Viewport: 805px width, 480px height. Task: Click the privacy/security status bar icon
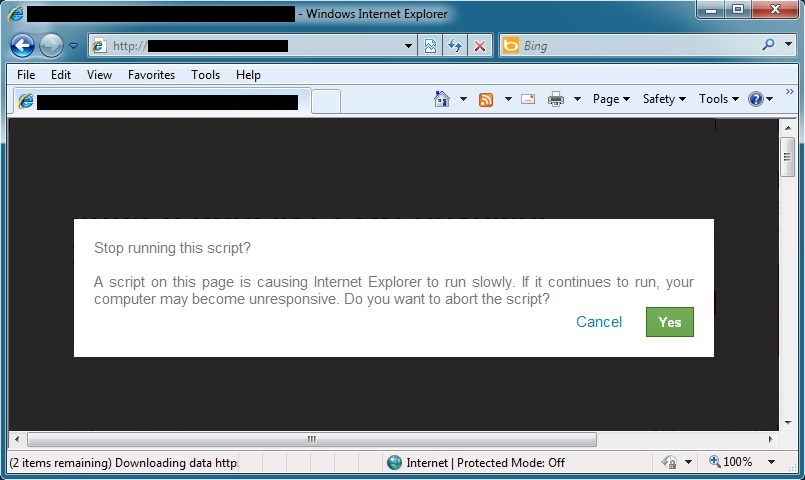(x=669, y=463)
